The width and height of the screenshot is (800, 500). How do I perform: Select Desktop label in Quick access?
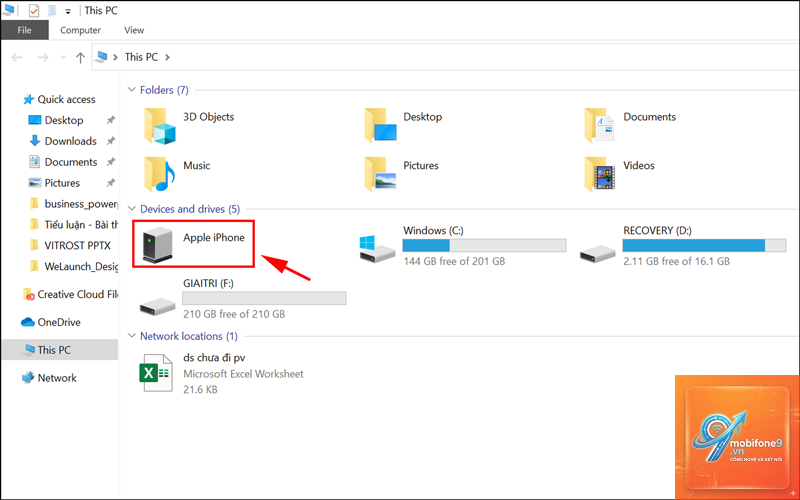point(64,120)
